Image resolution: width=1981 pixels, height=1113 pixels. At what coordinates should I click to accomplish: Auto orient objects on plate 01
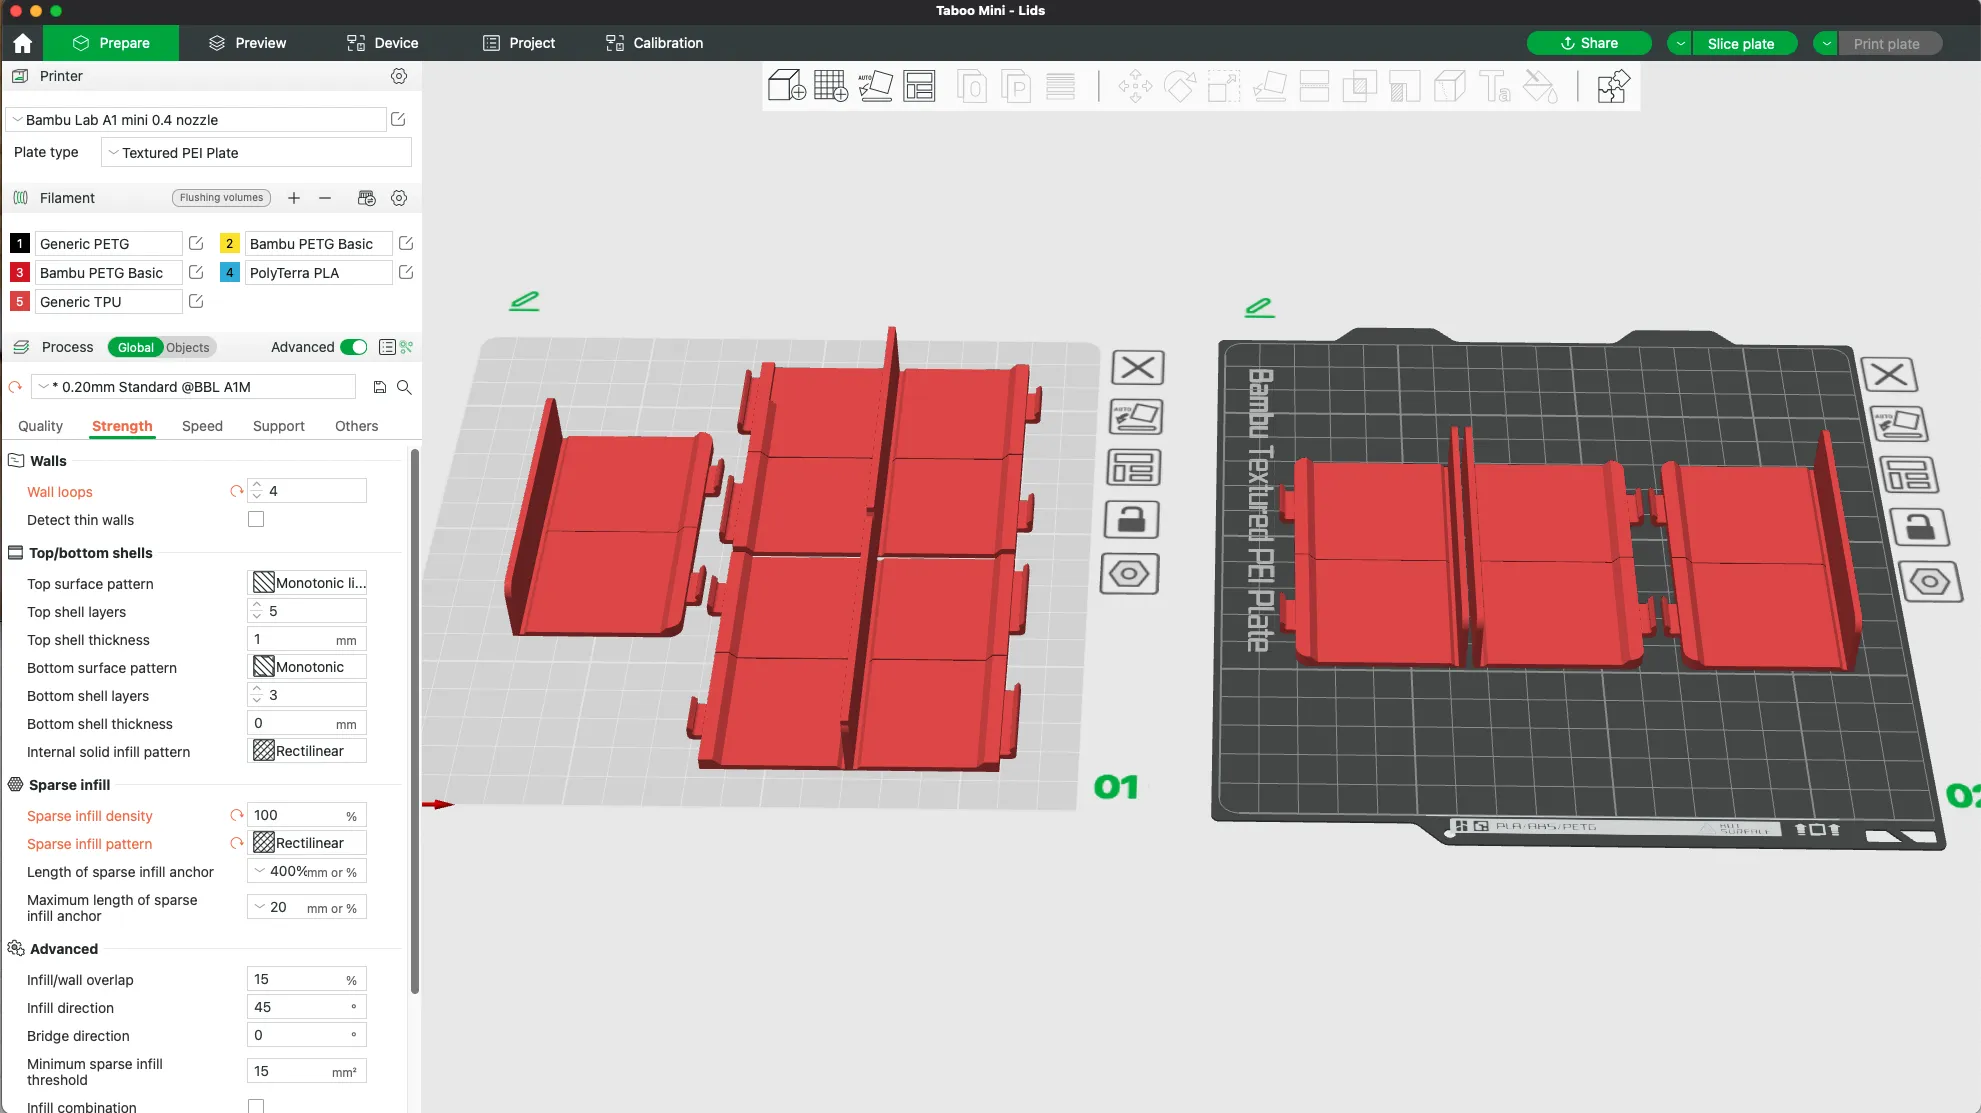coord(1136,416)
